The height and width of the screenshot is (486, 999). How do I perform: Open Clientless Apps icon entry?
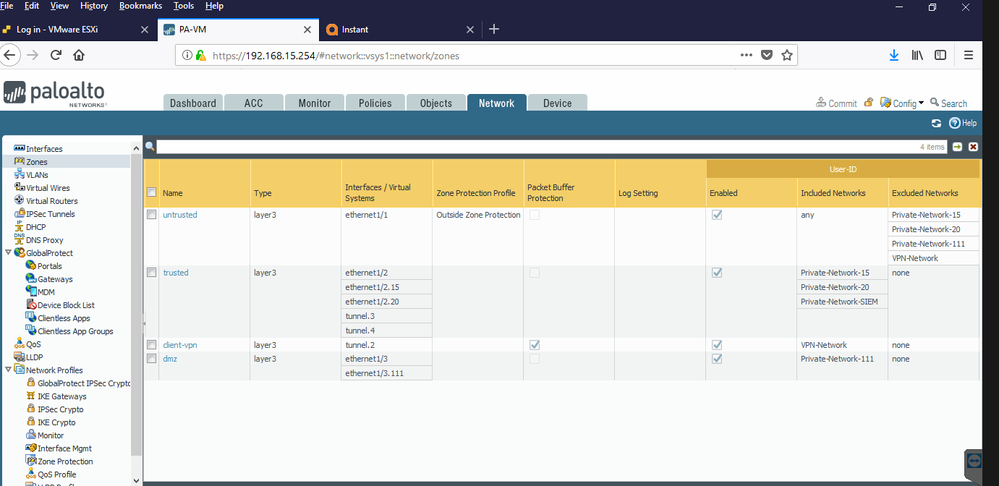[x=31, y=318]
